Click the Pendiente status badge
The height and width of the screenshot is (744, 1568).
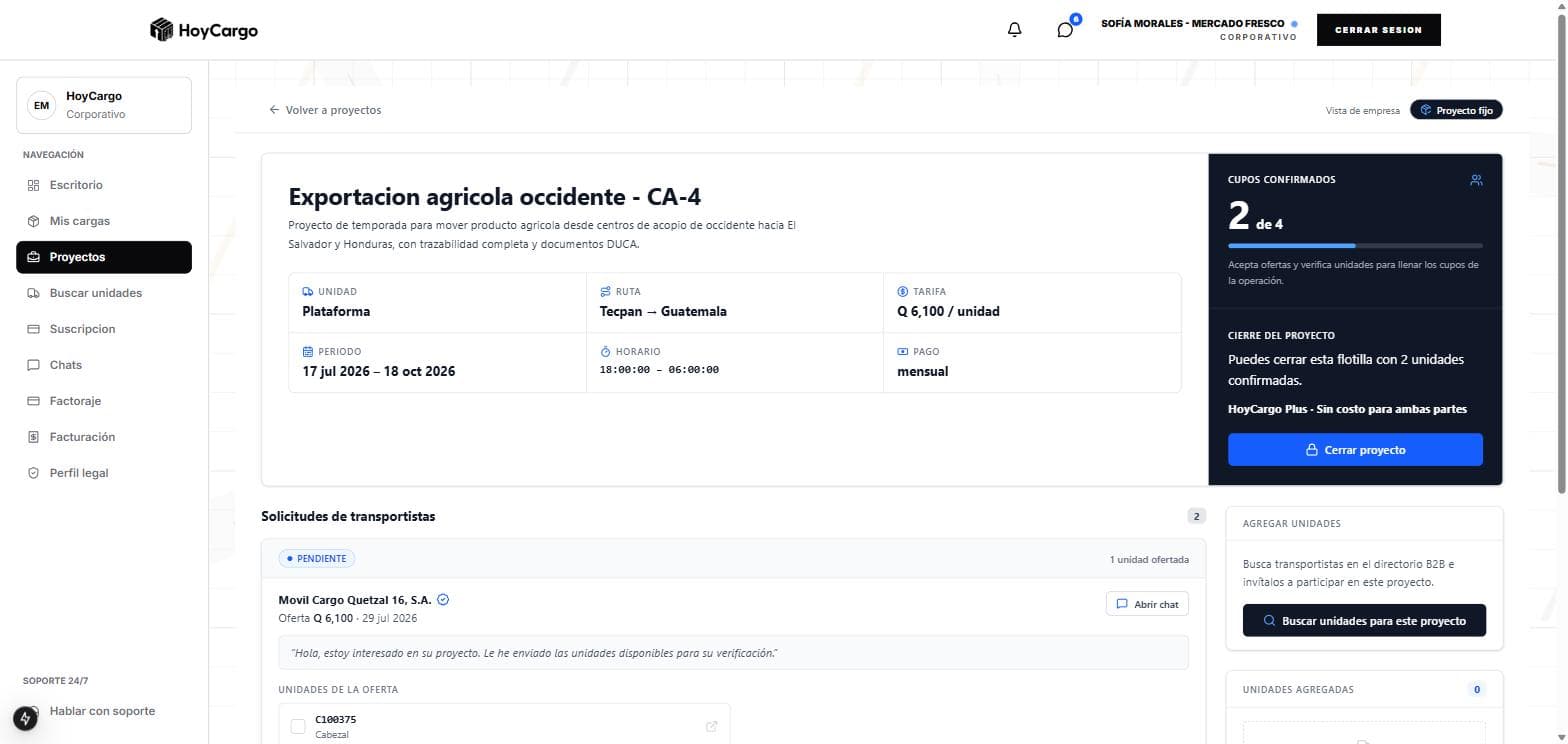point(317,559)
